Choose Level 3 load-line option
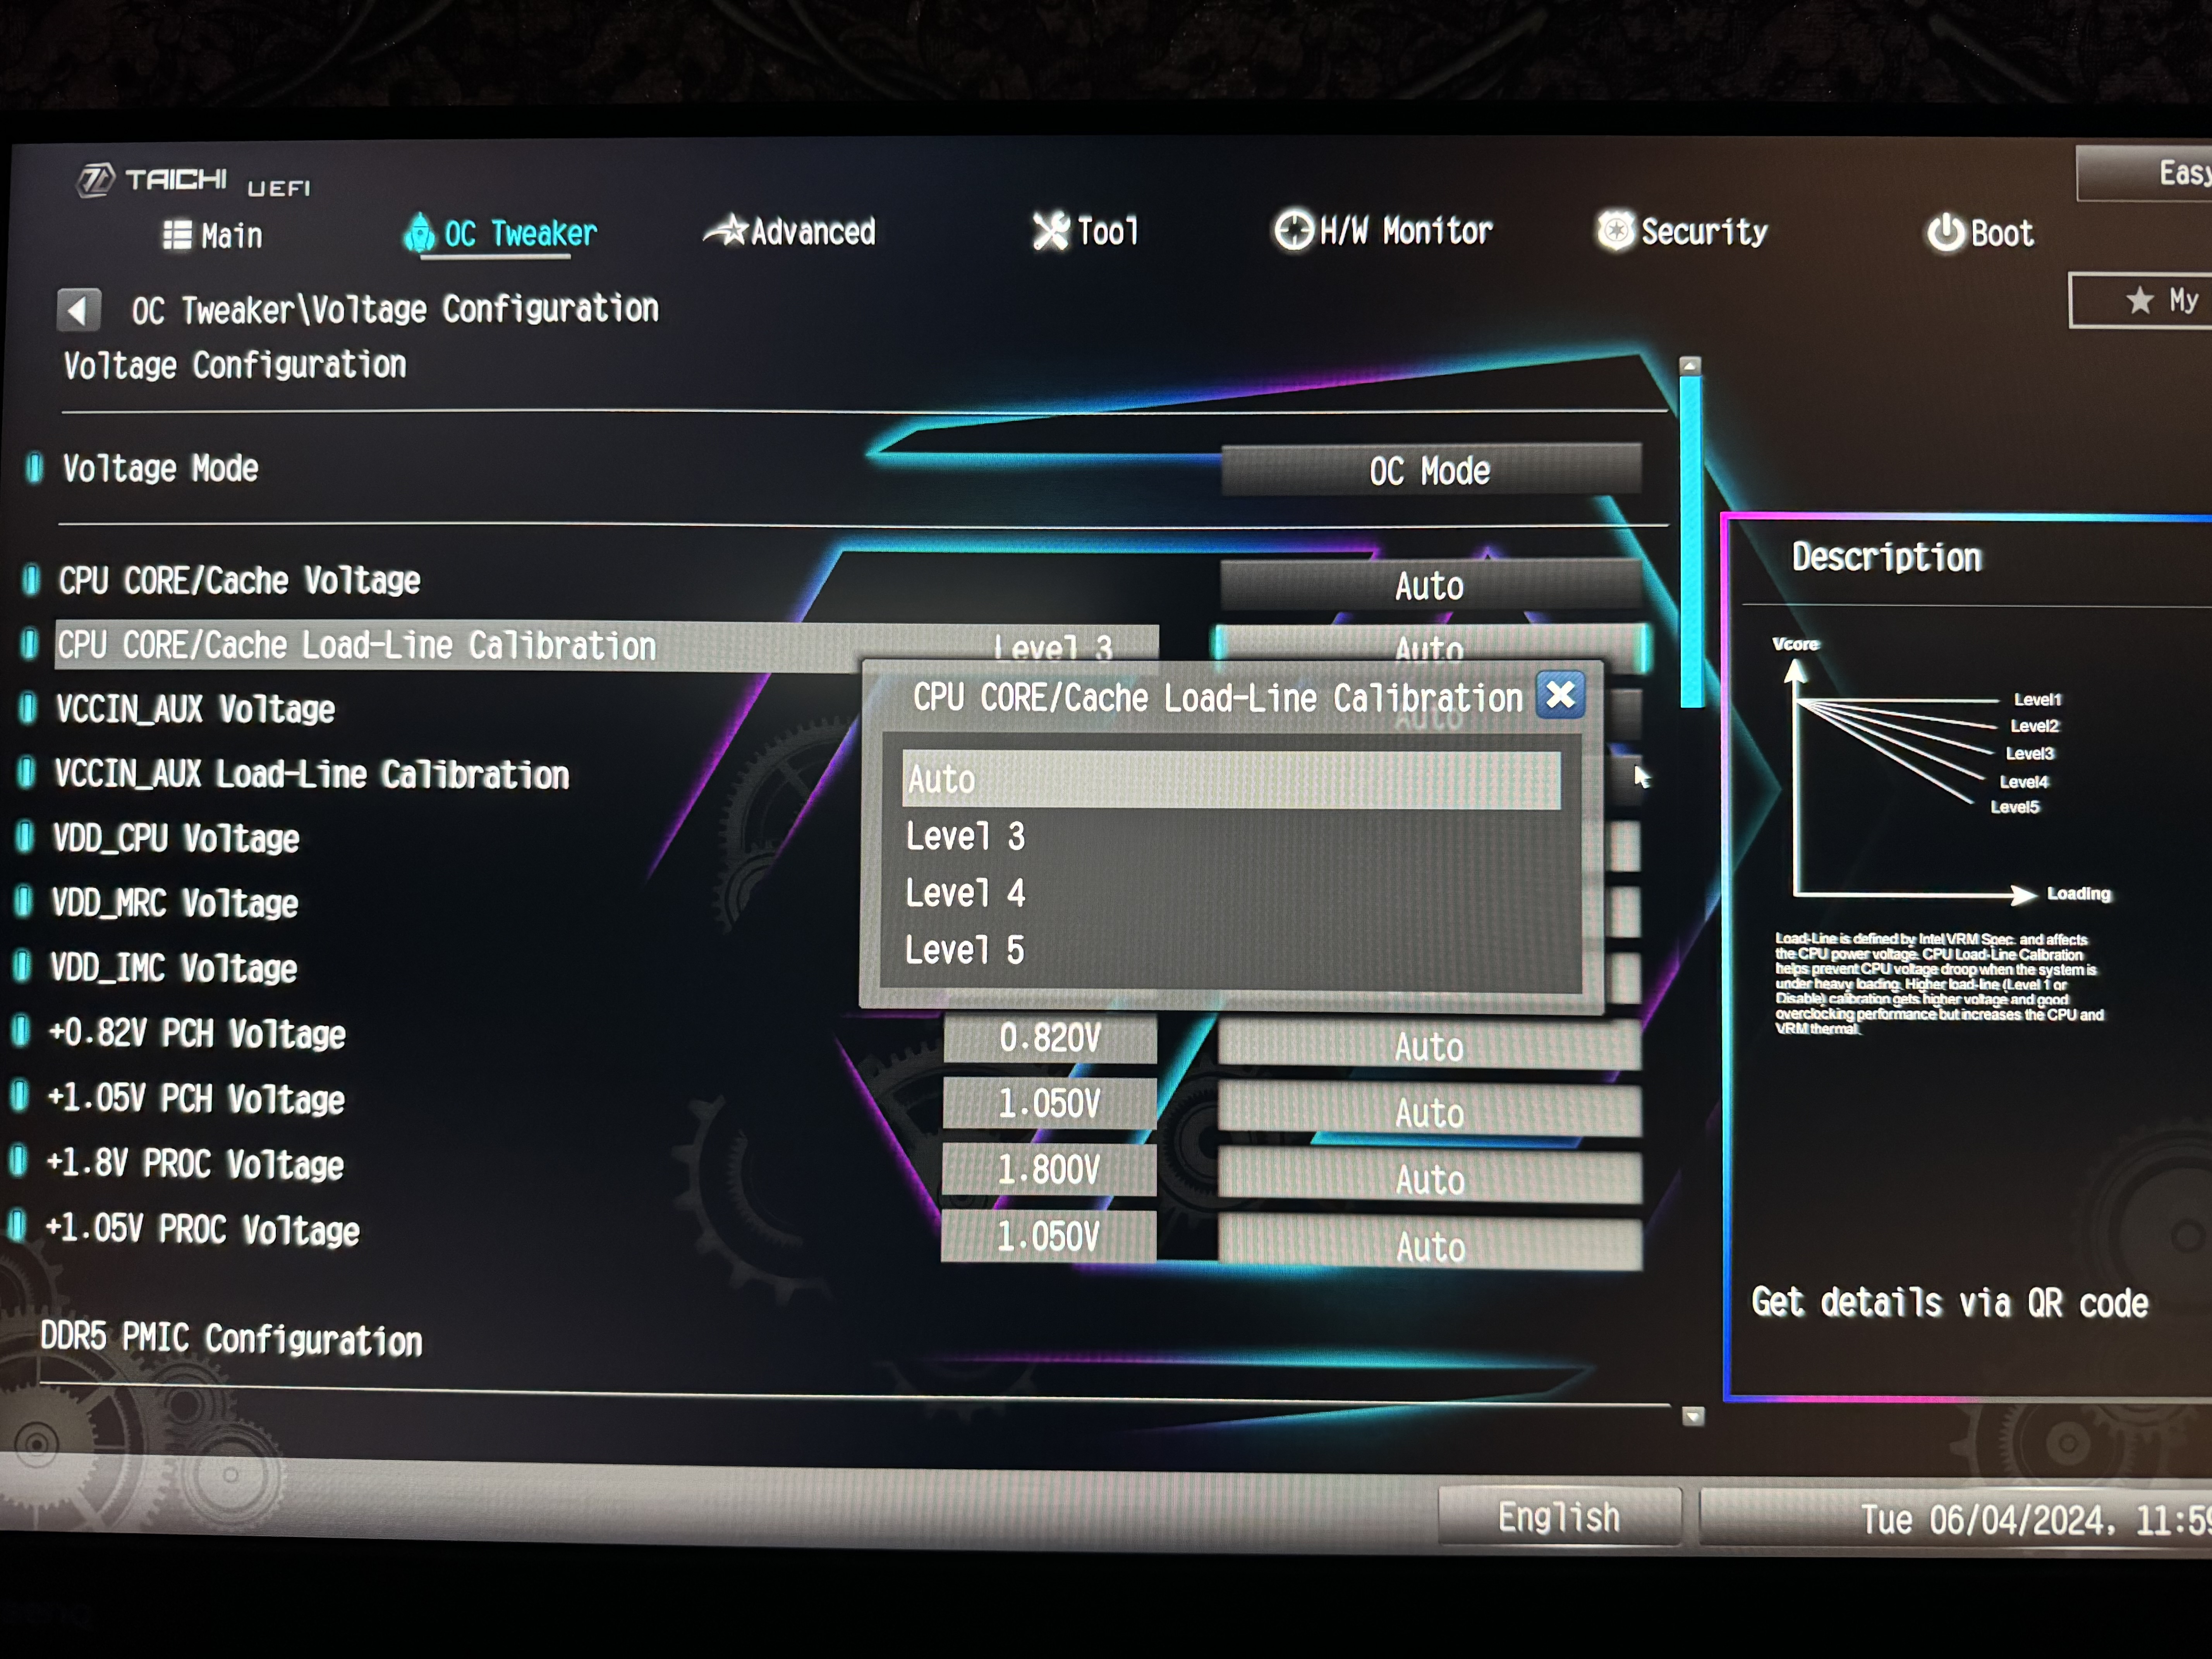The width and height of the screenshot is (2212, 1659). [966, 837]
